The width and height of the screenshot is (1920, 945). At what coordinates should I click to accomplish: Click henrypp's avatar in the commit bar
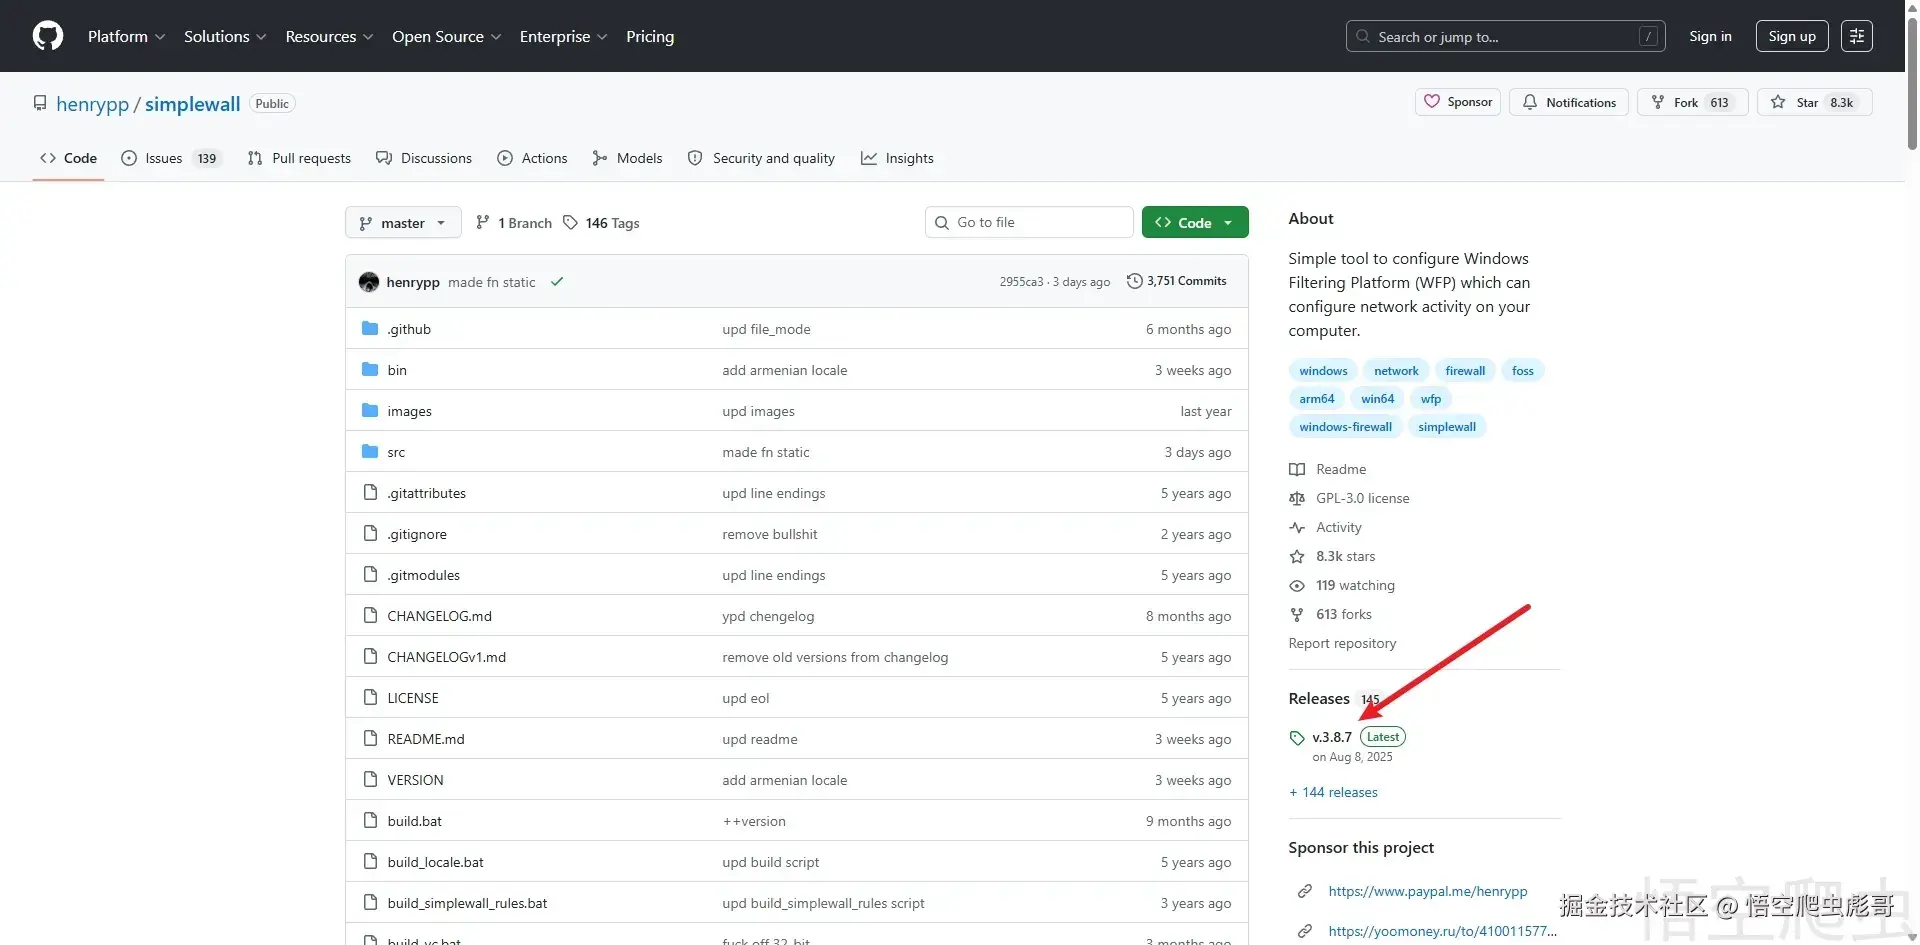click(x=369, y=282)
